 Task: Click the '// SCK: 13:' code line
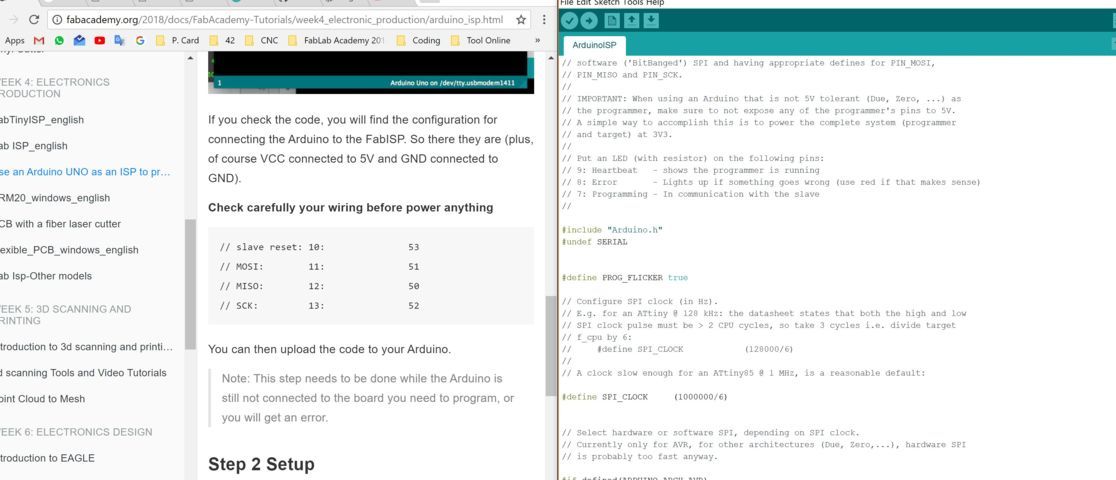(320, 306)
